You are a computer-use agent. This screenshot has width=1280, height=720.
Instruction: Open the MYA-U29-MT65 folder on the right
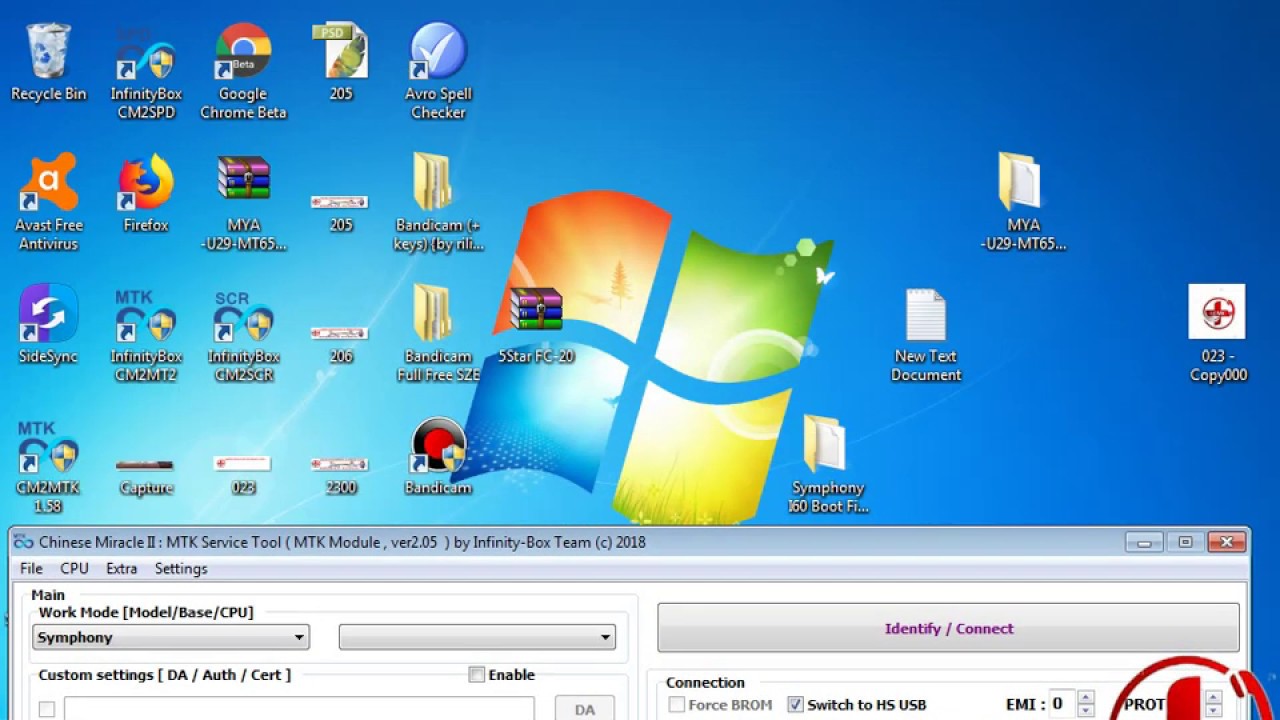click(x=1023, y=203)
